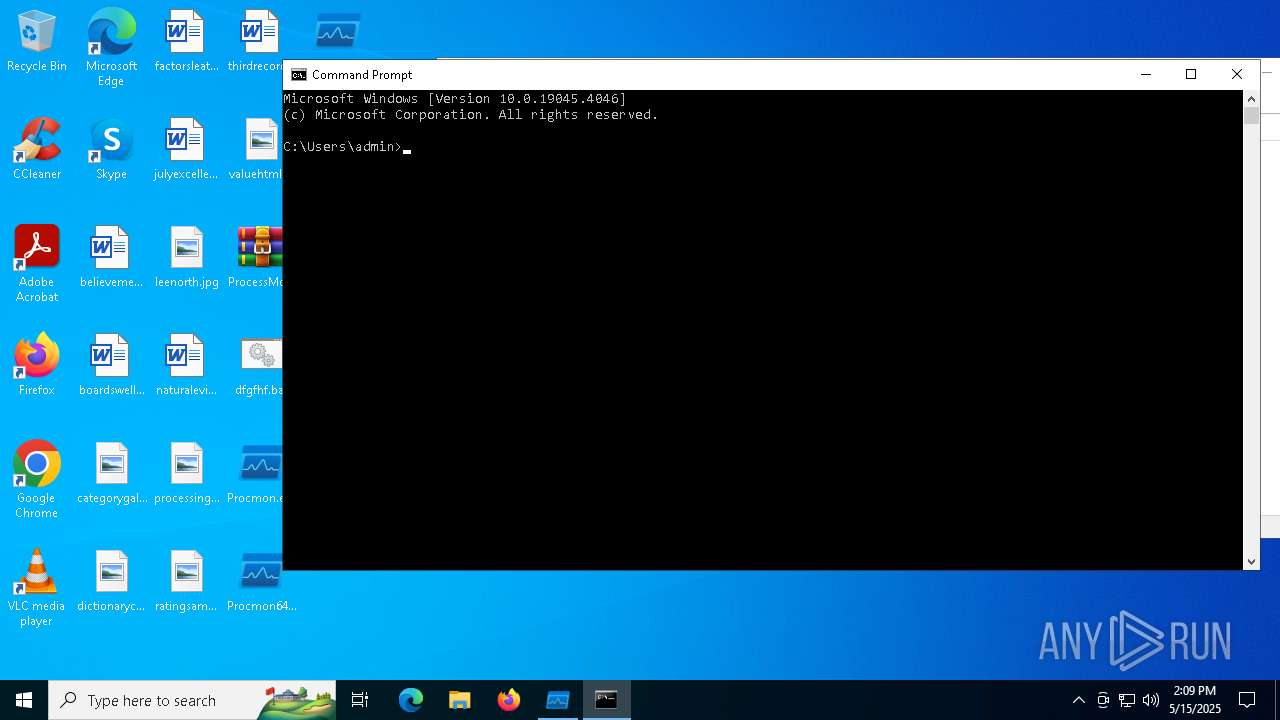Select the boardswell Word document

(111, 366)
